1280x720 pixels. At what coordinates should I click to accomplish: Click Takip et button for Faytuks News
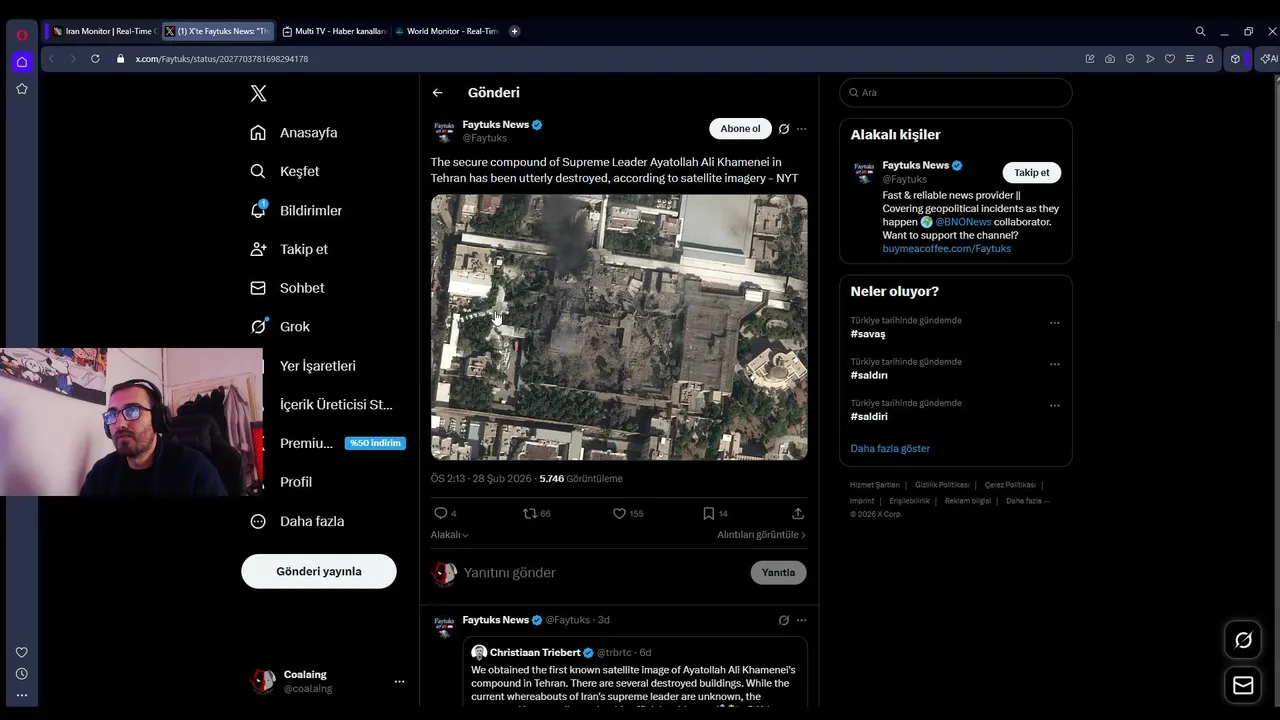[1032, 172]
